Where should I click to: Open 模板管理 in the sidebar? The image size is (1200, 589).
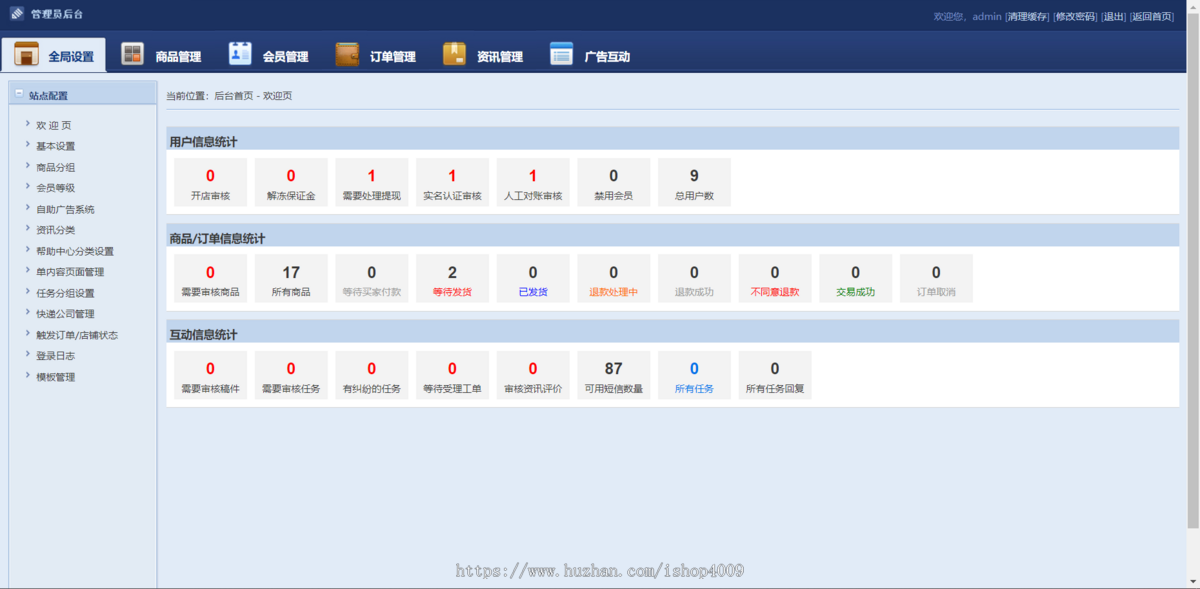(x=56, y=377)
